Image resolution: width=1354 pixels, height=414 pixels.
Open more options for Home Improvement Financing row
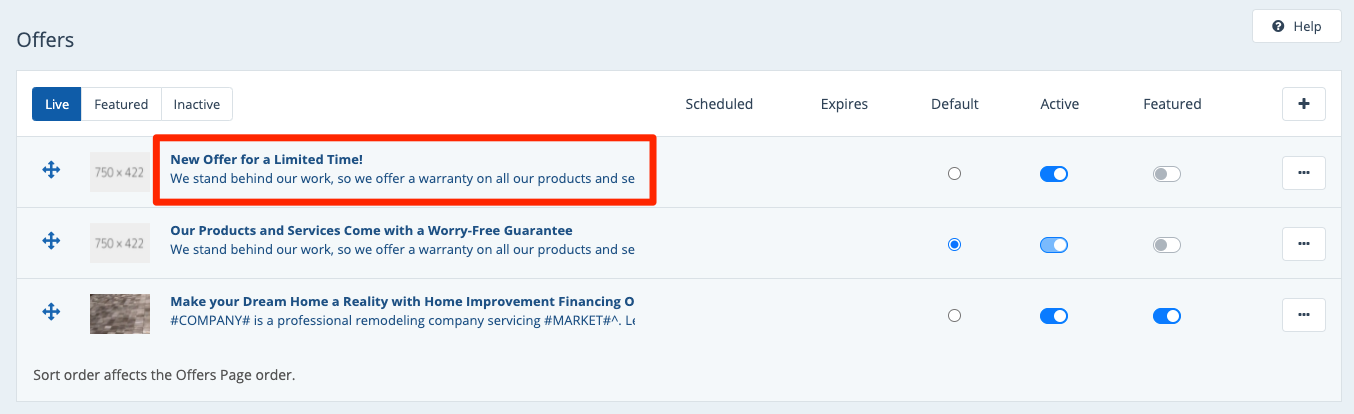click(1303, 314)
